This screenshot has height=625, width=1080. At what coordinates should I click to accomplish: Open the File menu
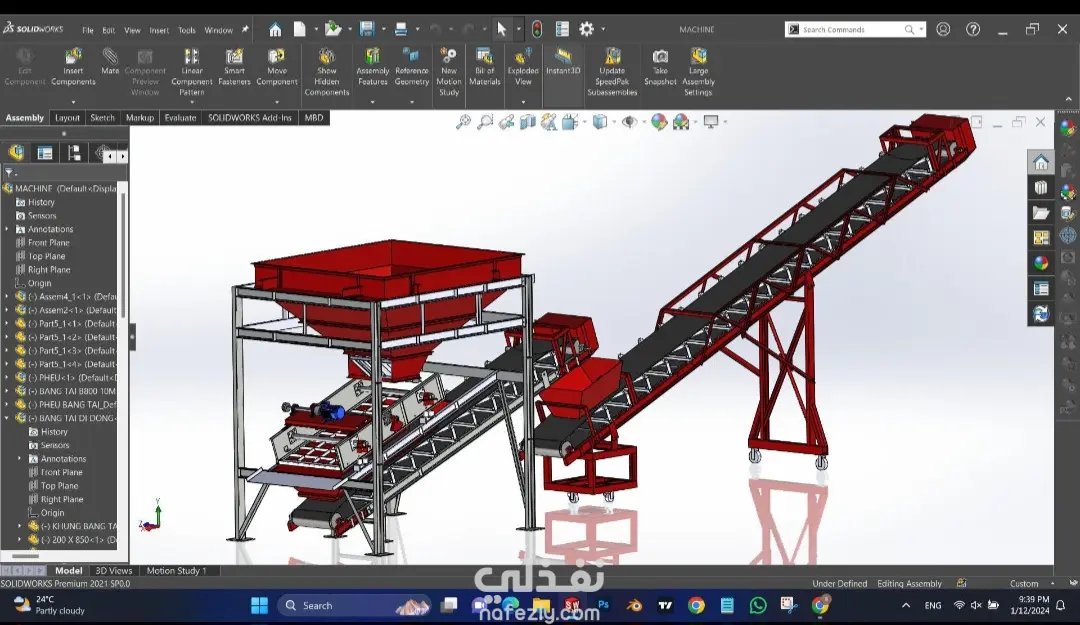[87, 30]
